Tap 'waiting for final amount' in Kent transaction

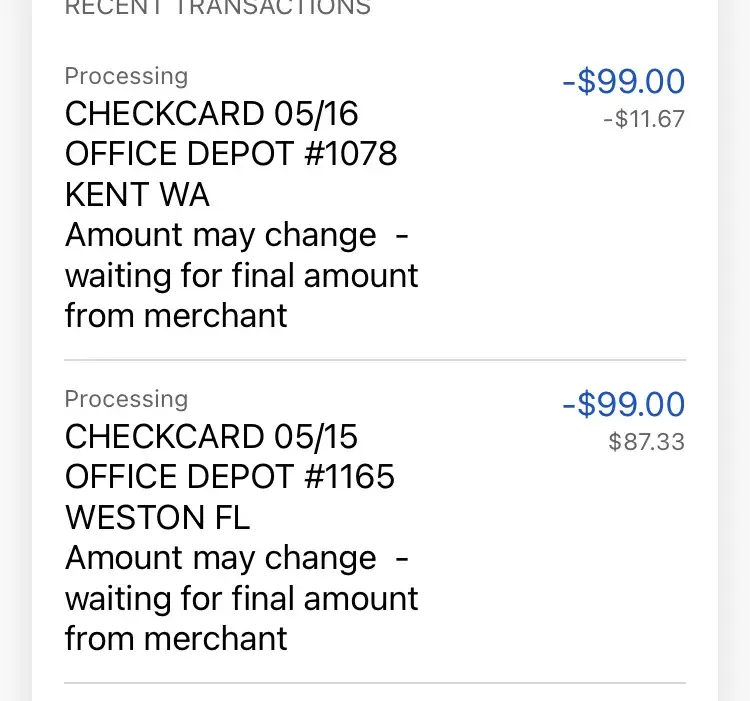pos(241,275)
